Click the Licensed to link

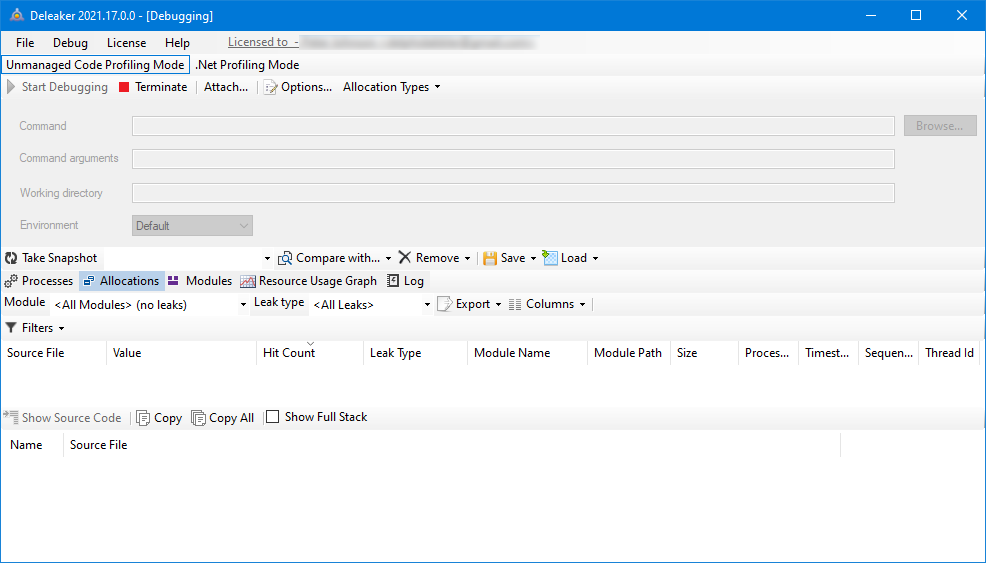click(x=263, y=42)
